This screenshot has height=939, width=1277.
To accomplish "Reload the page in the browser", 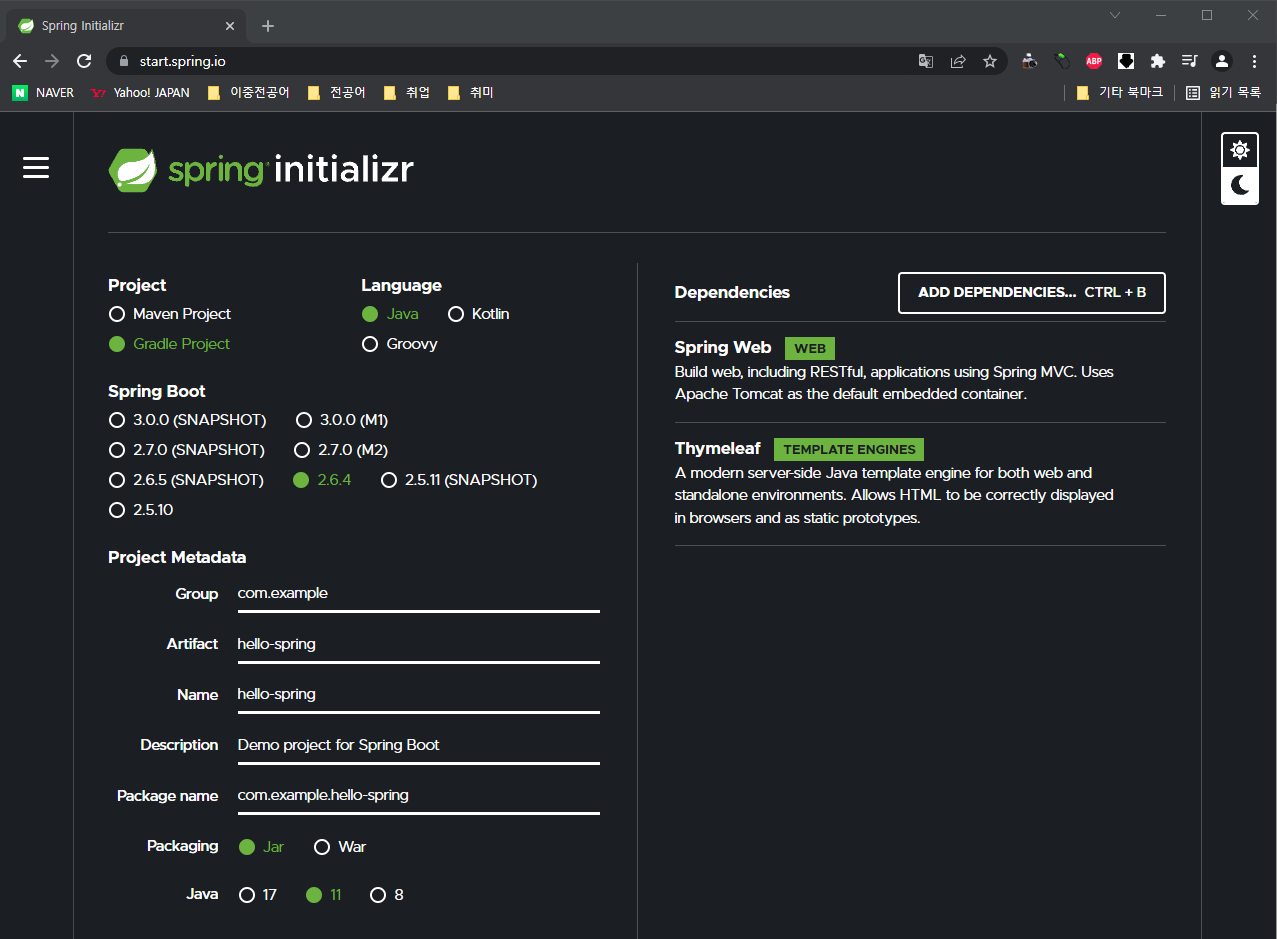I will [84, 61].
